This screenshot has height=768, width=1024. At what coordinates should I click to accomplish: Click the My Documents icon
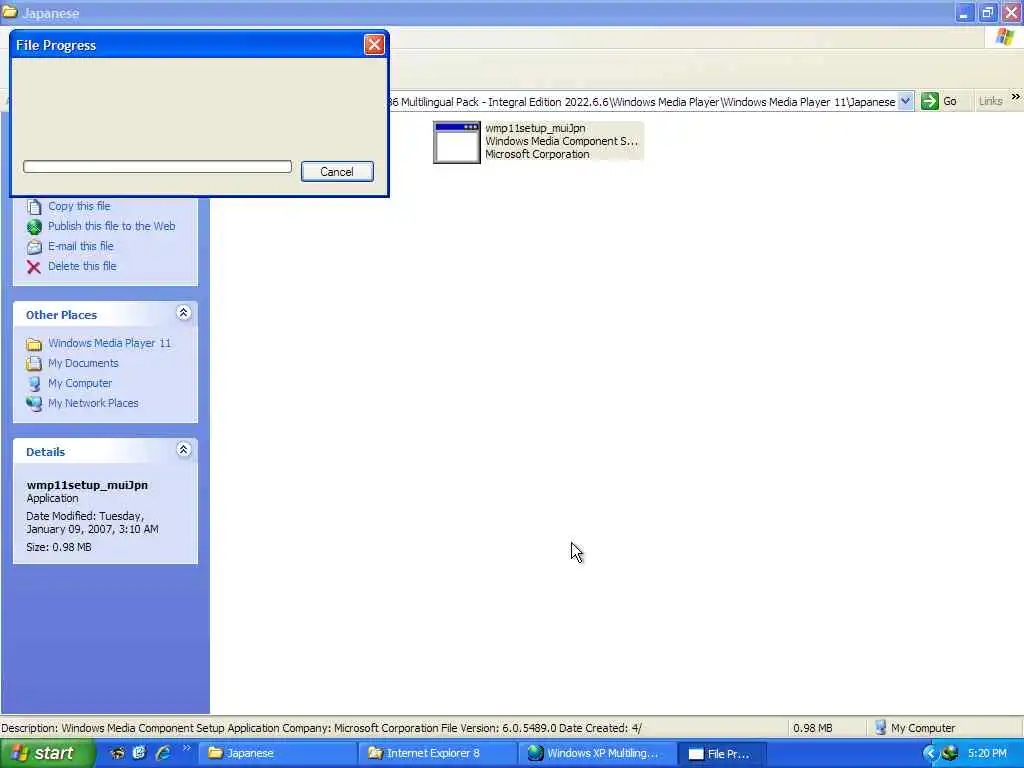tap(34, 364)
